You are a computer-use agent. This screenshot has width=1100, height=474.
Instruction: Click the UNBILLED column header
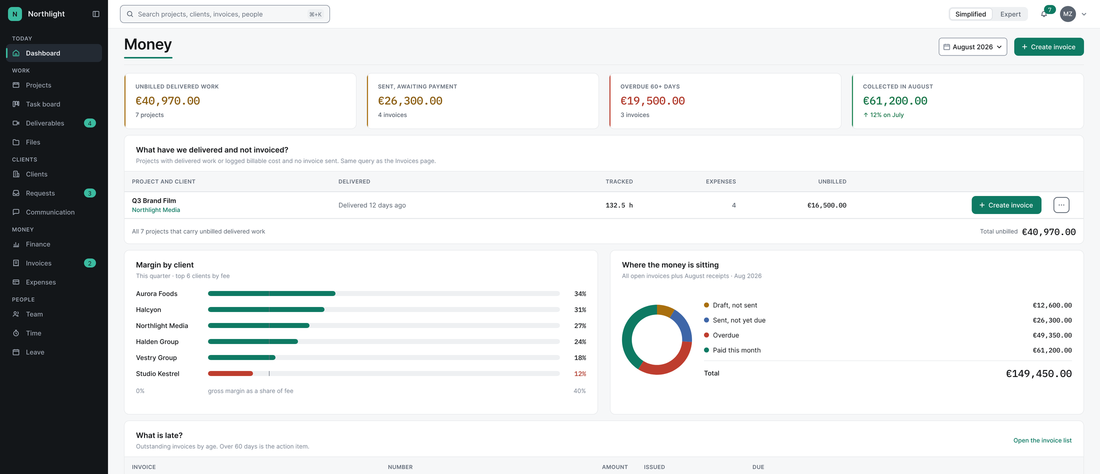tap(832, 182)
